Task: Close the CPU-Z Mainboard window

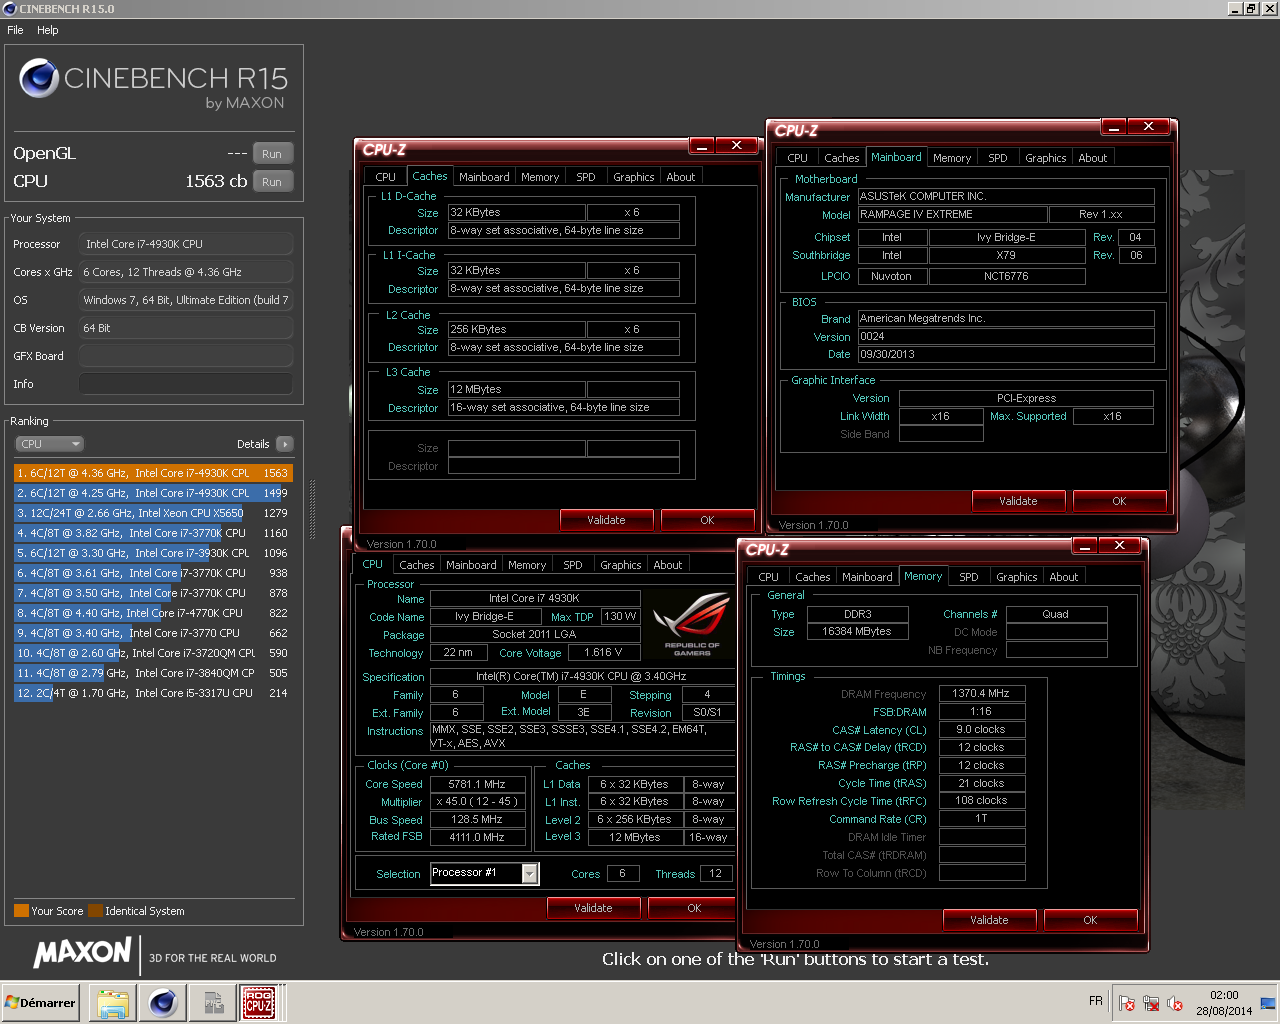Action: click(1149, 127)
